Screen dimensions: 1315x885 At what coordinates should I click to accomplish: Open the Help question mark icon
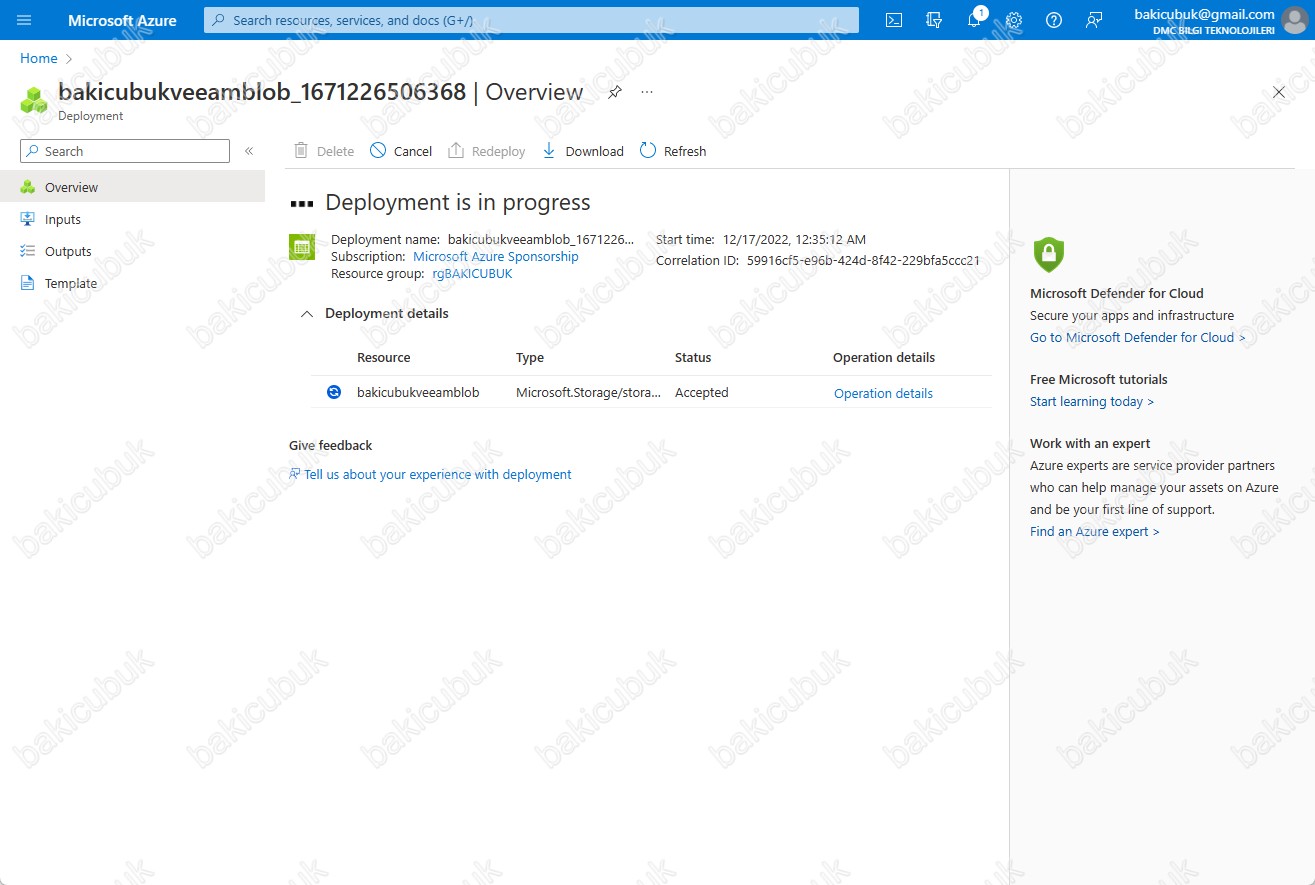click(x=1054, y=20)
